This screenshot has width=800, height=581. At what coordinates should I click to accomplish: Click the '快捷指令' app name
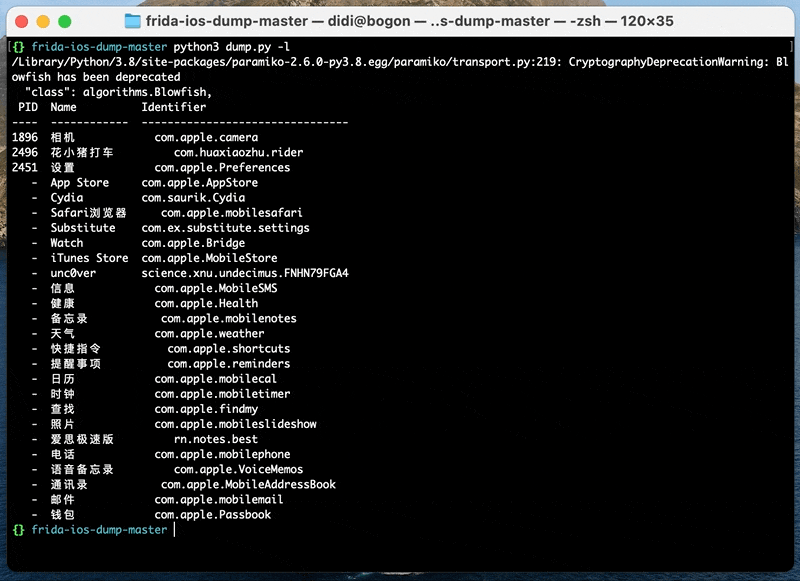76,348
